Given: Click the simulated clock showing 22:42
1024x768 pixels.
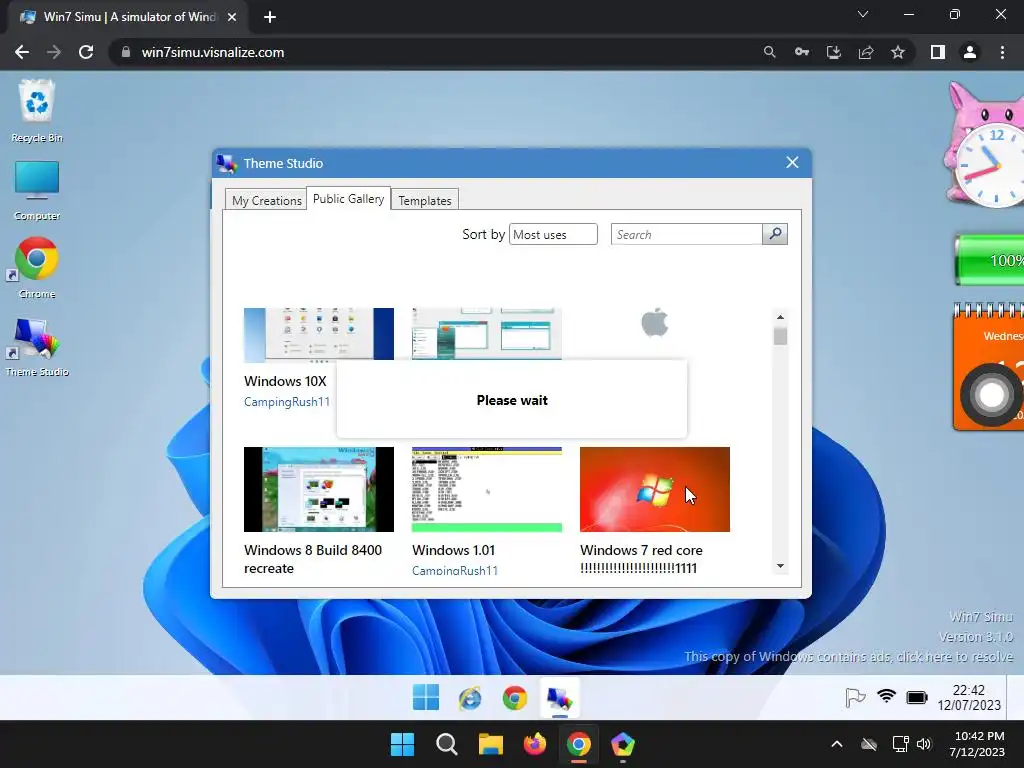Looking at the screenshot, I should pos(969,697).
